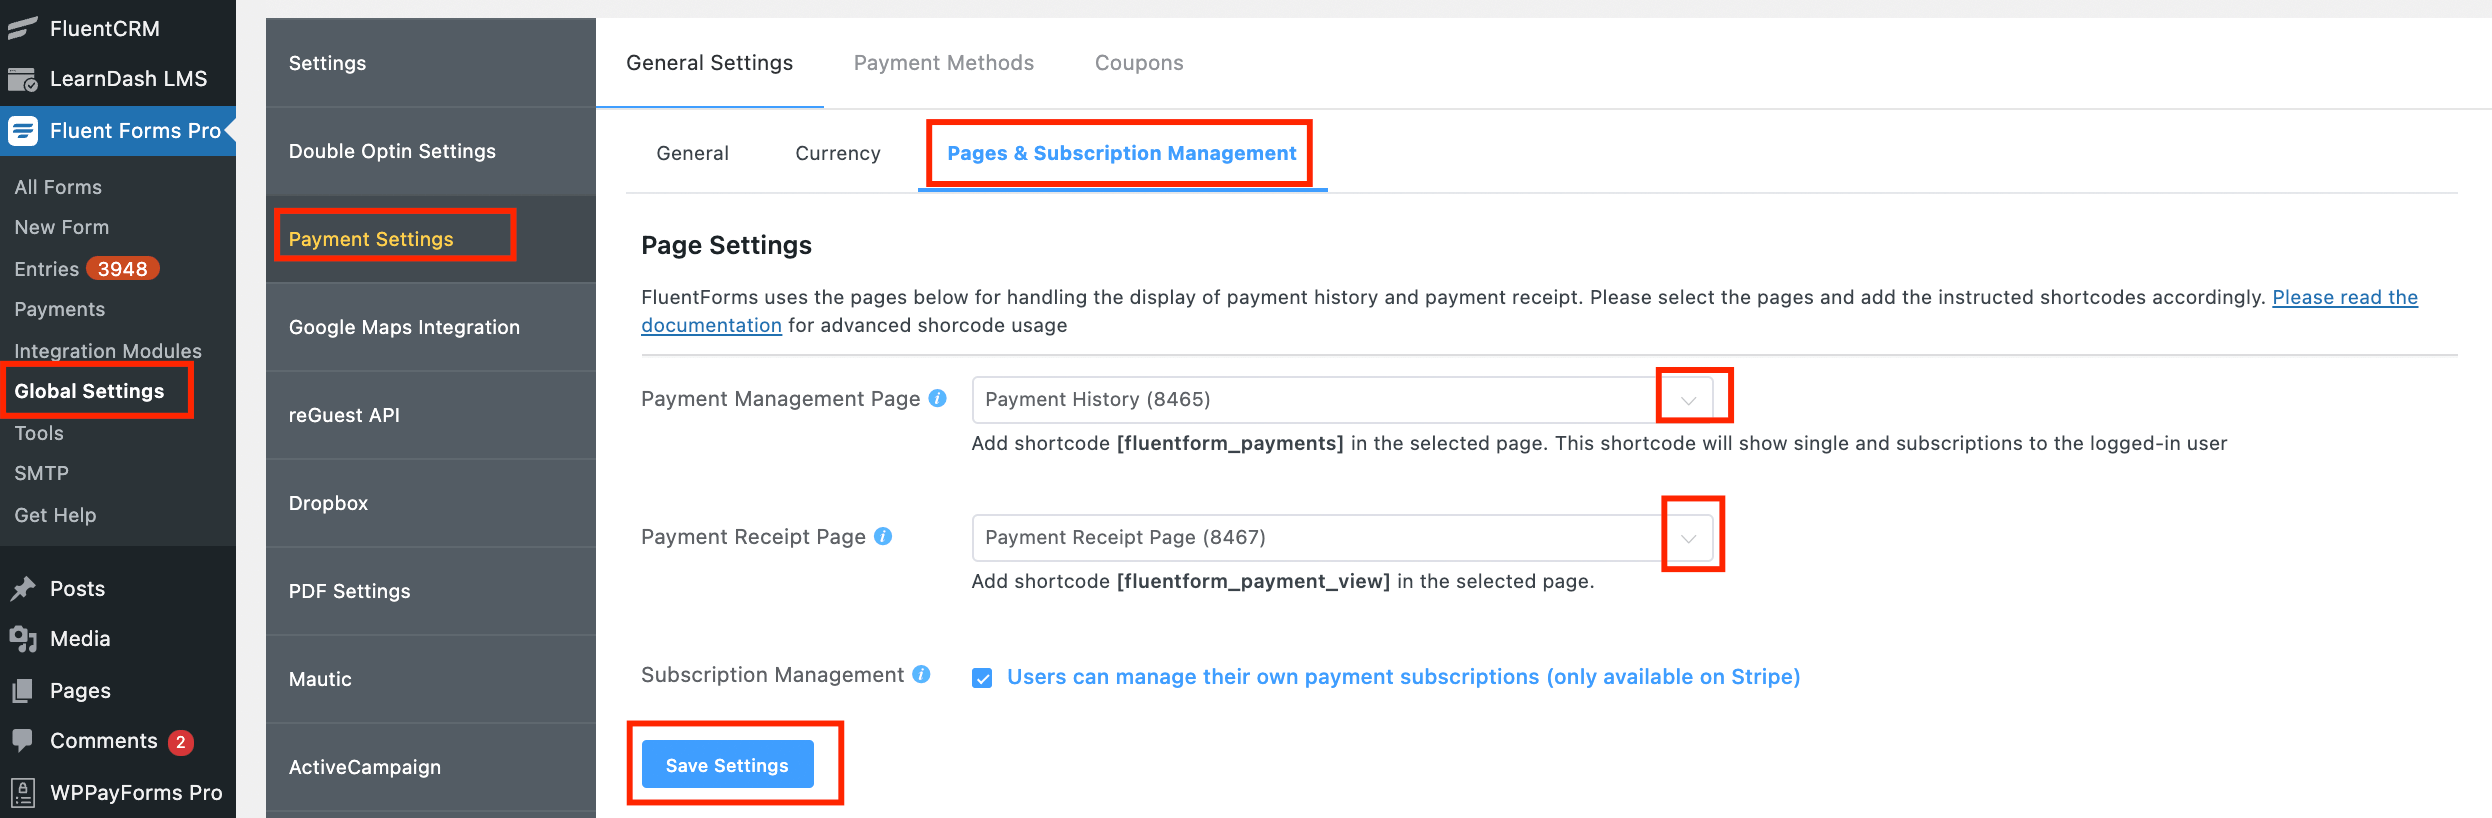2492x818 pixels.
Task: Open Double Optin Settings
Action: 430,151
